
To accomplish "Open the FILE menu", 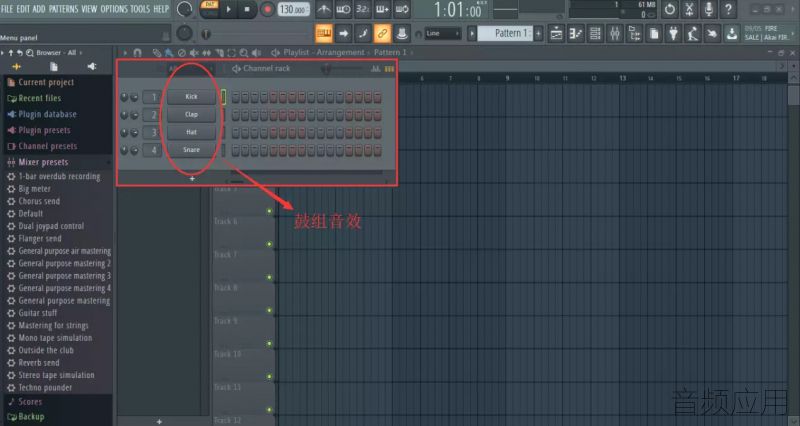I will tap(7, 9).
